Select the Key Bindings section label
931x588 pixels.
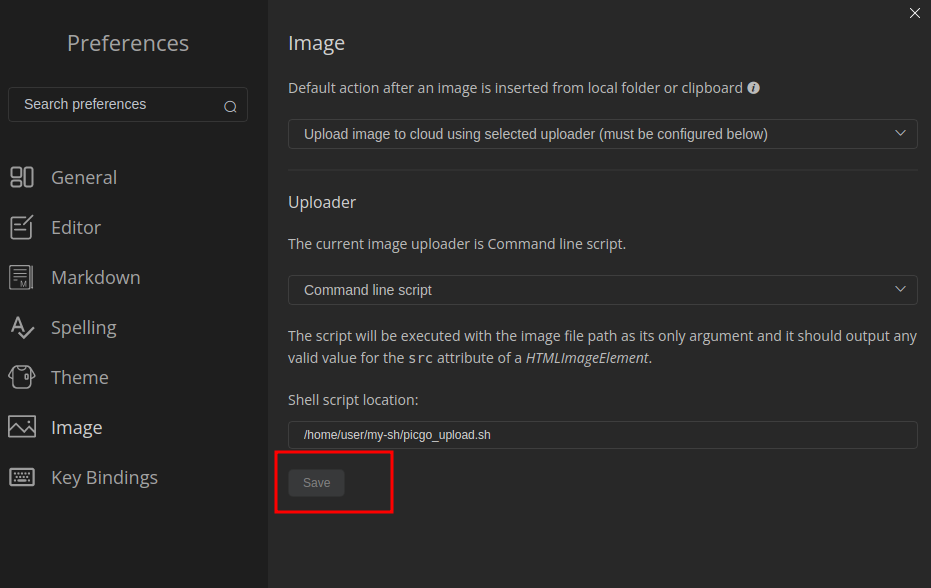(x=105, y=477)
